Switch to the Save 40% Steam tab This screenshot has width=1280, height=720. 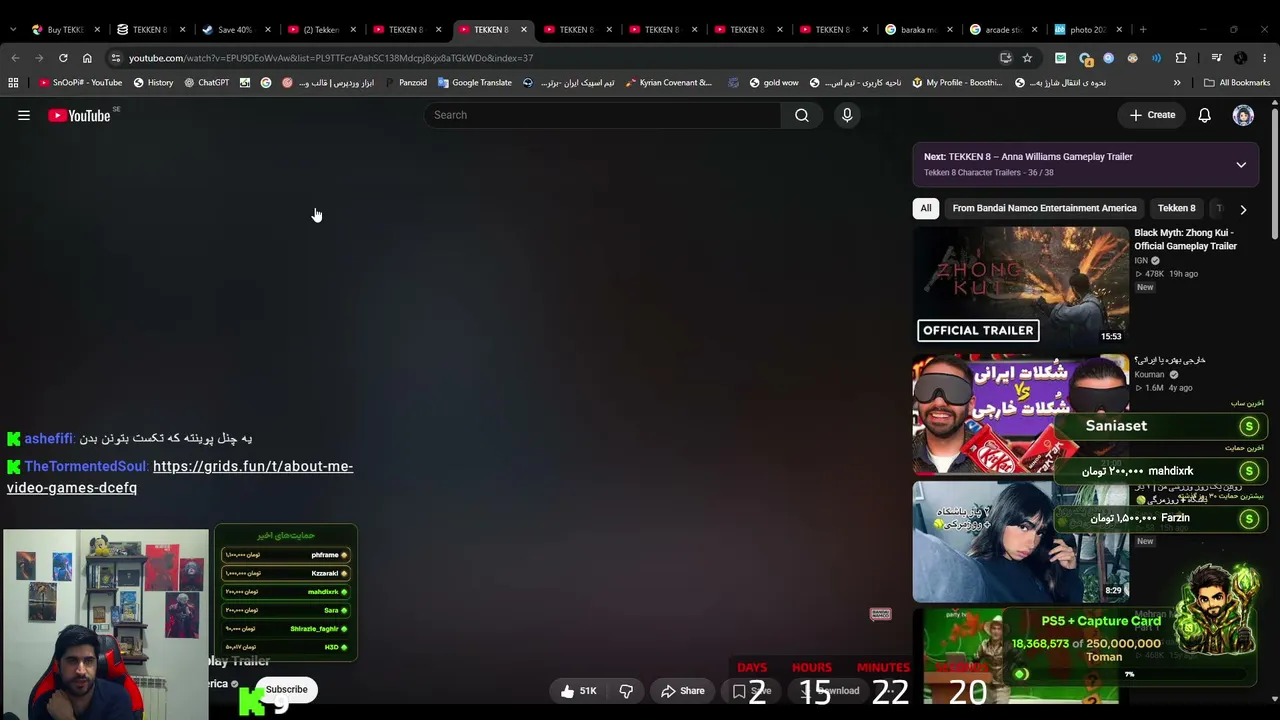click(x=235, y=30)
